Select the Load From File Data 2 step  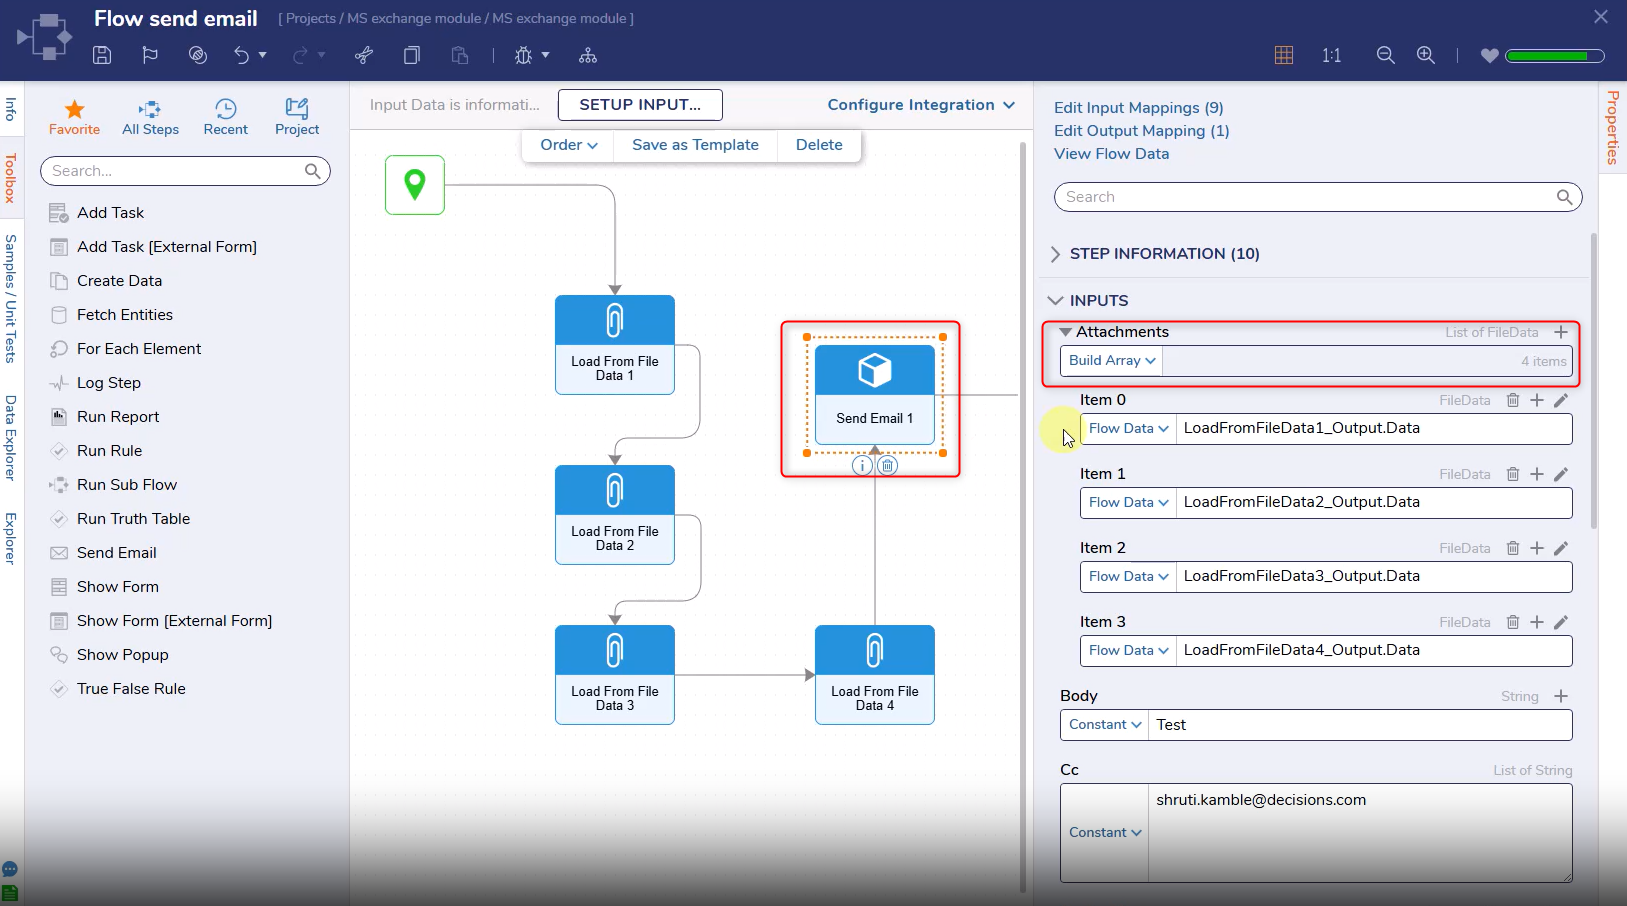click(615, 515)
